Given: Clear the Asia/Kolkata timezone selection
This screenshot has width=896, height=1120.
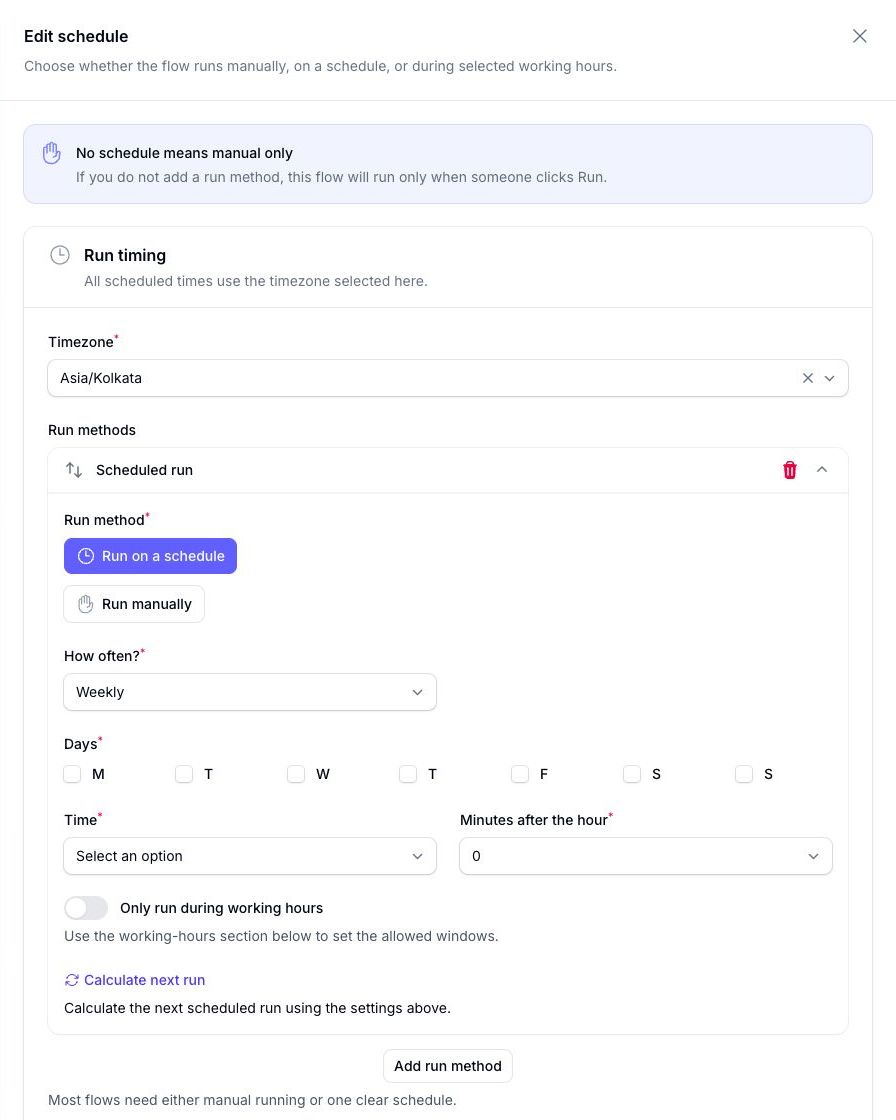Looking at the screenshot, I should click(807, 379).
